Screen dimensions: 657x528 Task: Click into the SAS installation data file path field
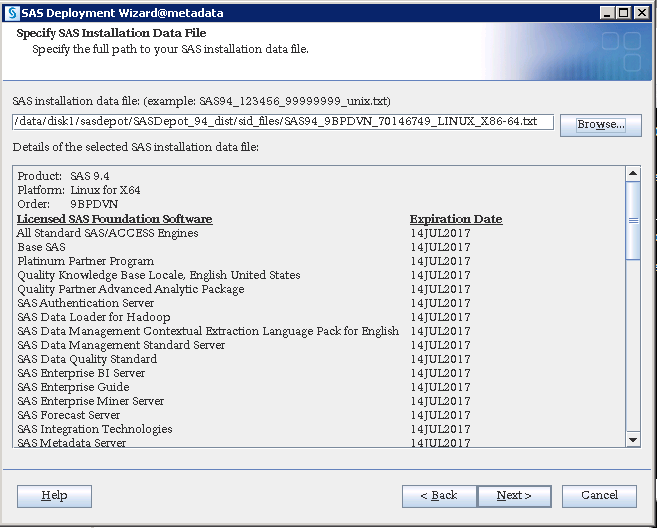(283, 122)
